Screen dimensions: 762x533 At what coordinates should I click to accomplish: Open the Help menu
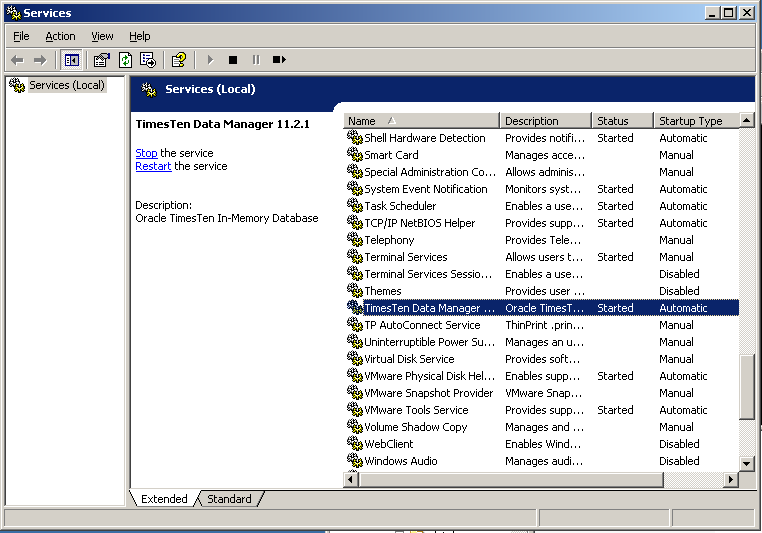click(139, 36)
